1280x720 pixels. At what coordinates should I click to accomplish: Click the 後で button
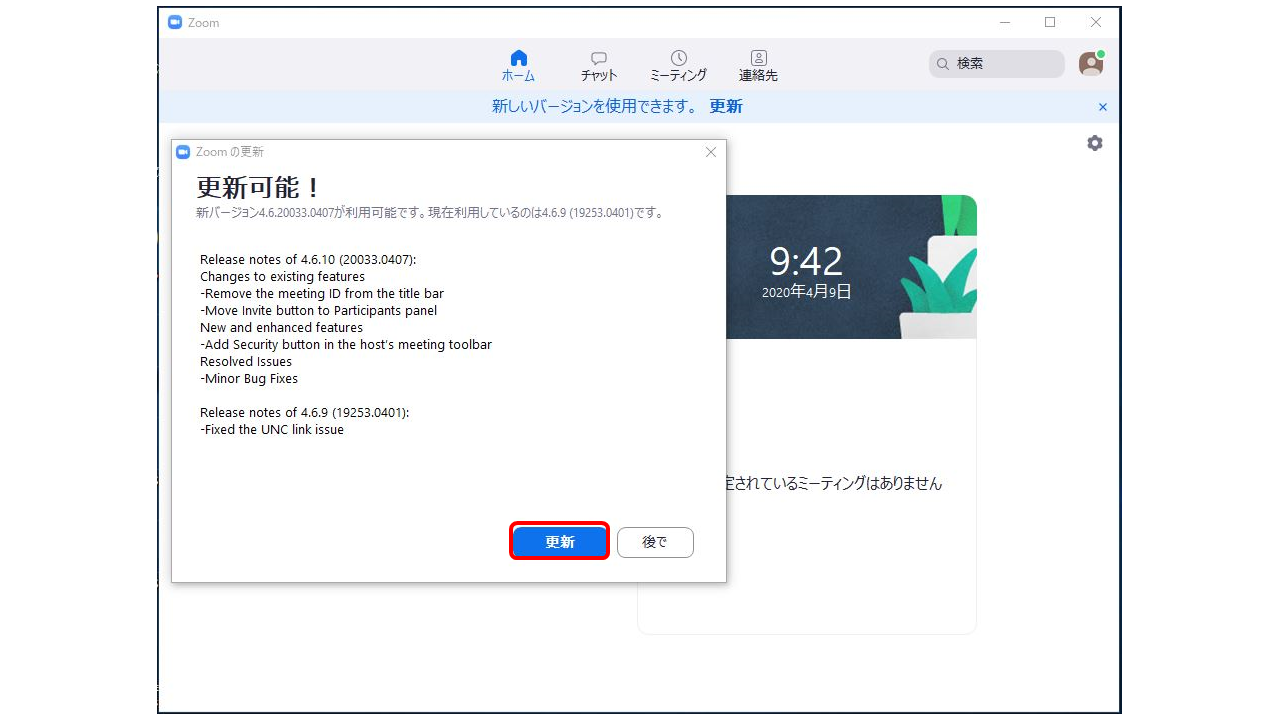pyautogui.click(x=655, y=542)
